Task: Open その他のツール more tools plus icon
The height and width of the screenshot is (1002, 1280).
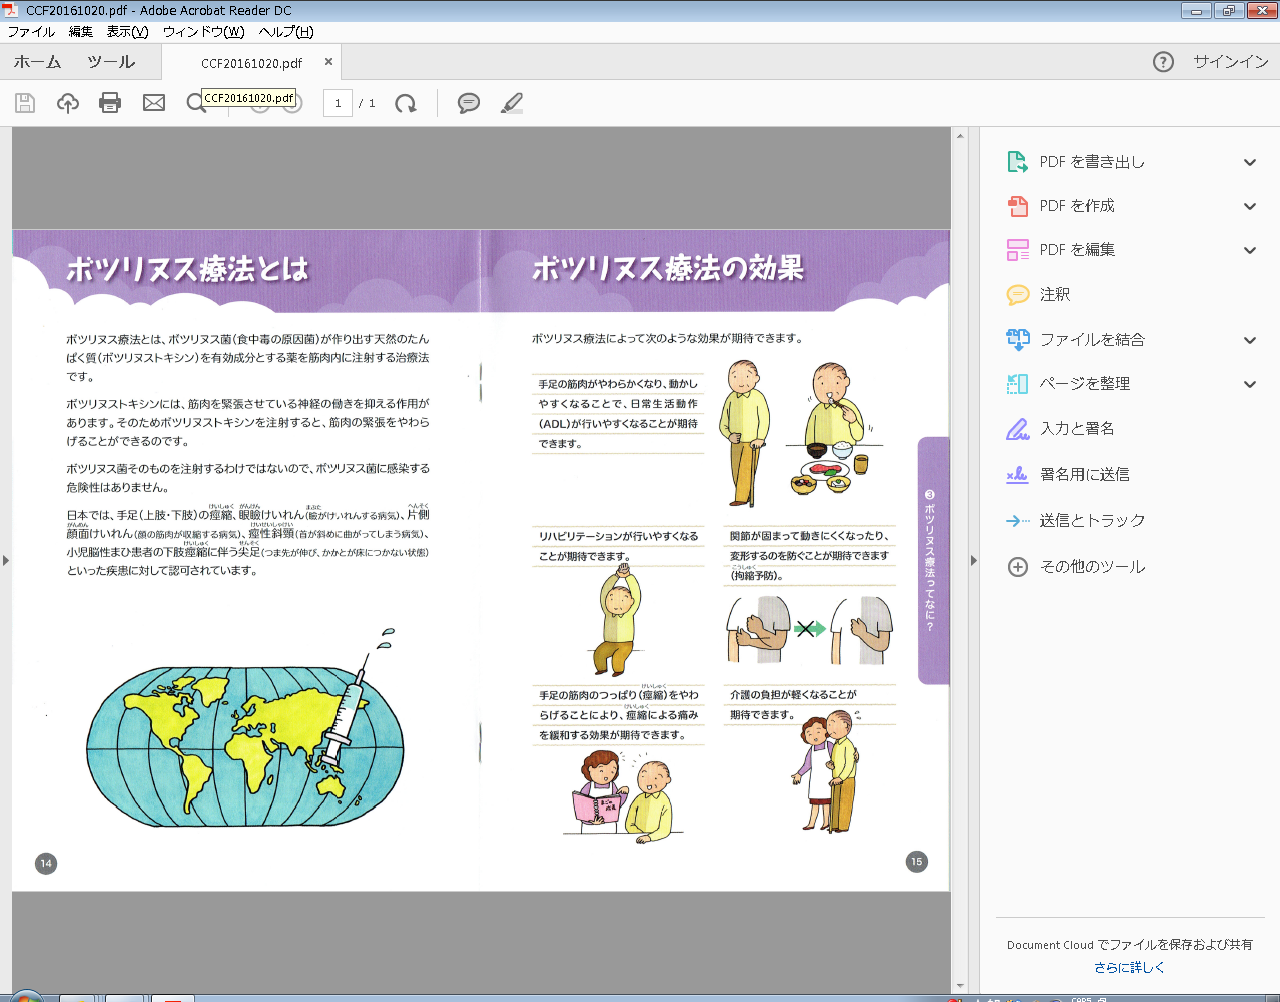Action: [1017, 567]
